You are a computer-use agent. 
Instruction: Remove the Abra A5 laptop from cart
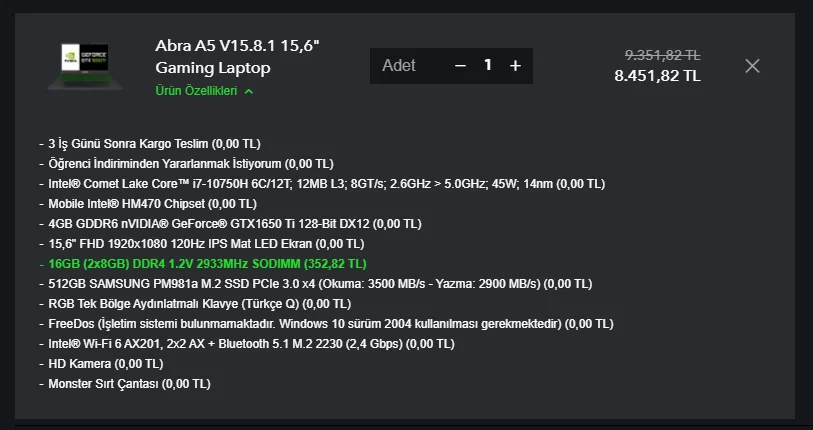coord(753,66)
